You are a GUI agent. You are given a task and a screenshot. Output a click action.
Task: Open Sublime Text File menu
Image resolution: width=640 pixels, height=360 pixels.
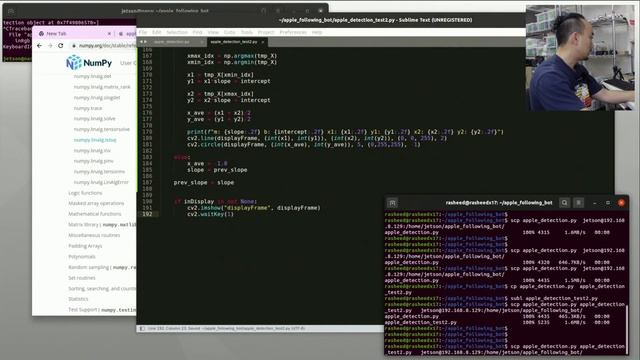pyautogui.click(x=143, y=32)
